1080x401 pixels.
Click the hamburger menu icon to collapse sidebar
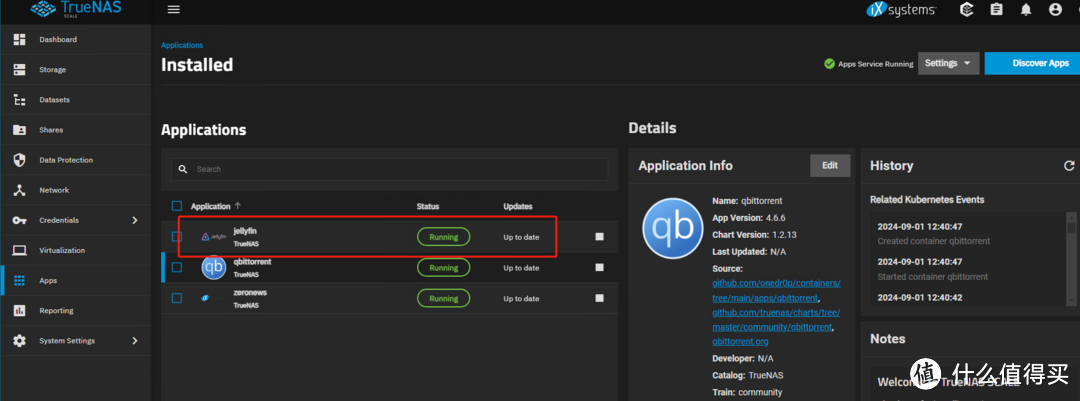[174, 10]
